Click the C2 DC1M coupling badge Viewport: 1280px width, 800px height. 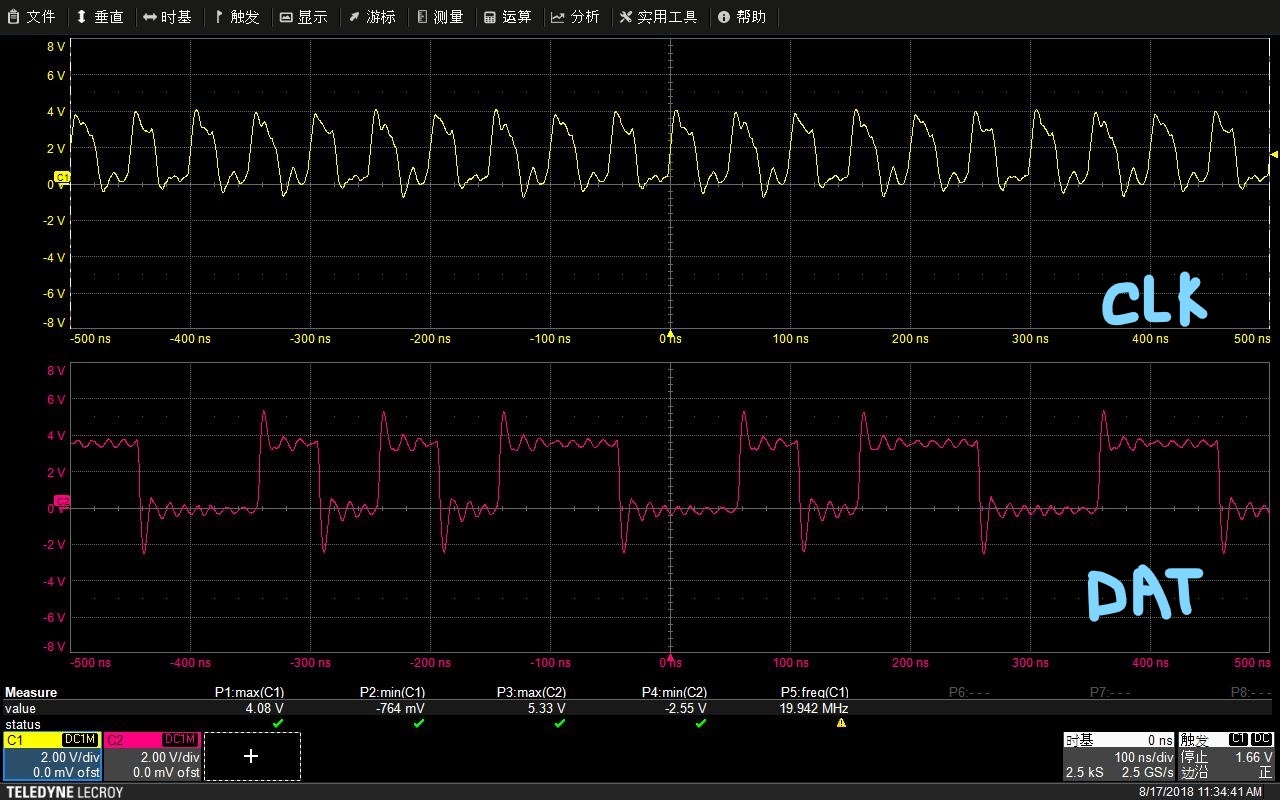tap(180, 739)
